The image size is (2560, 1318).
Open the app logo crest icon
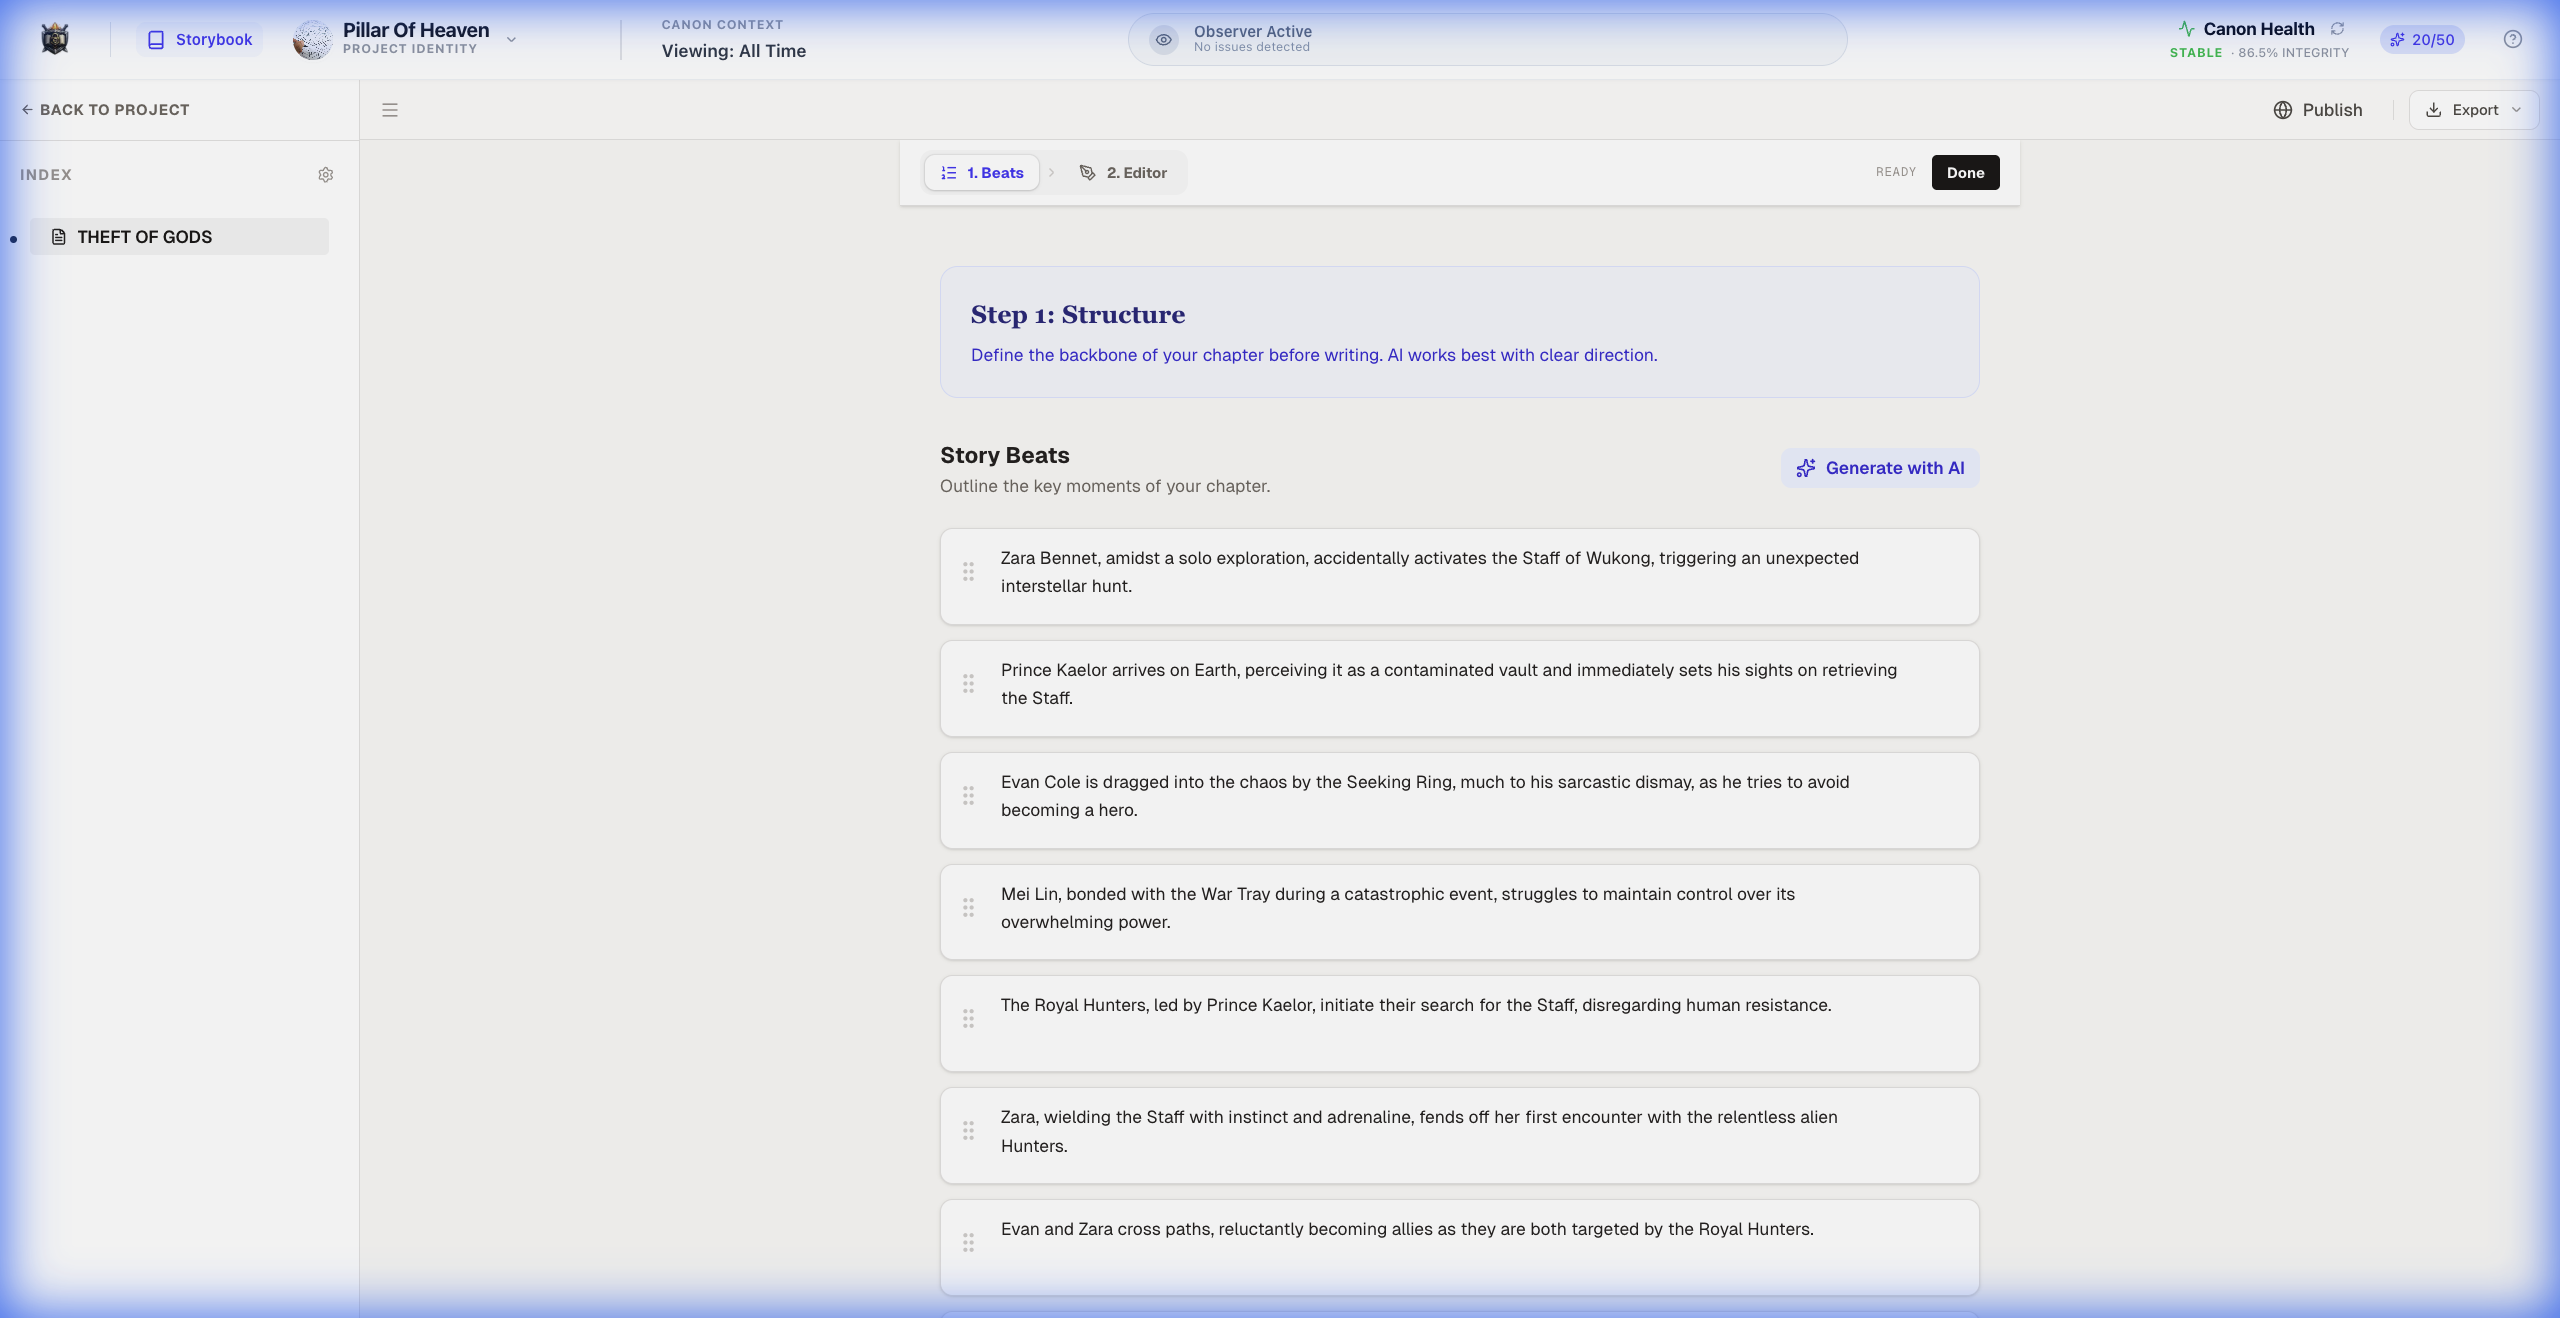(55, 38)
